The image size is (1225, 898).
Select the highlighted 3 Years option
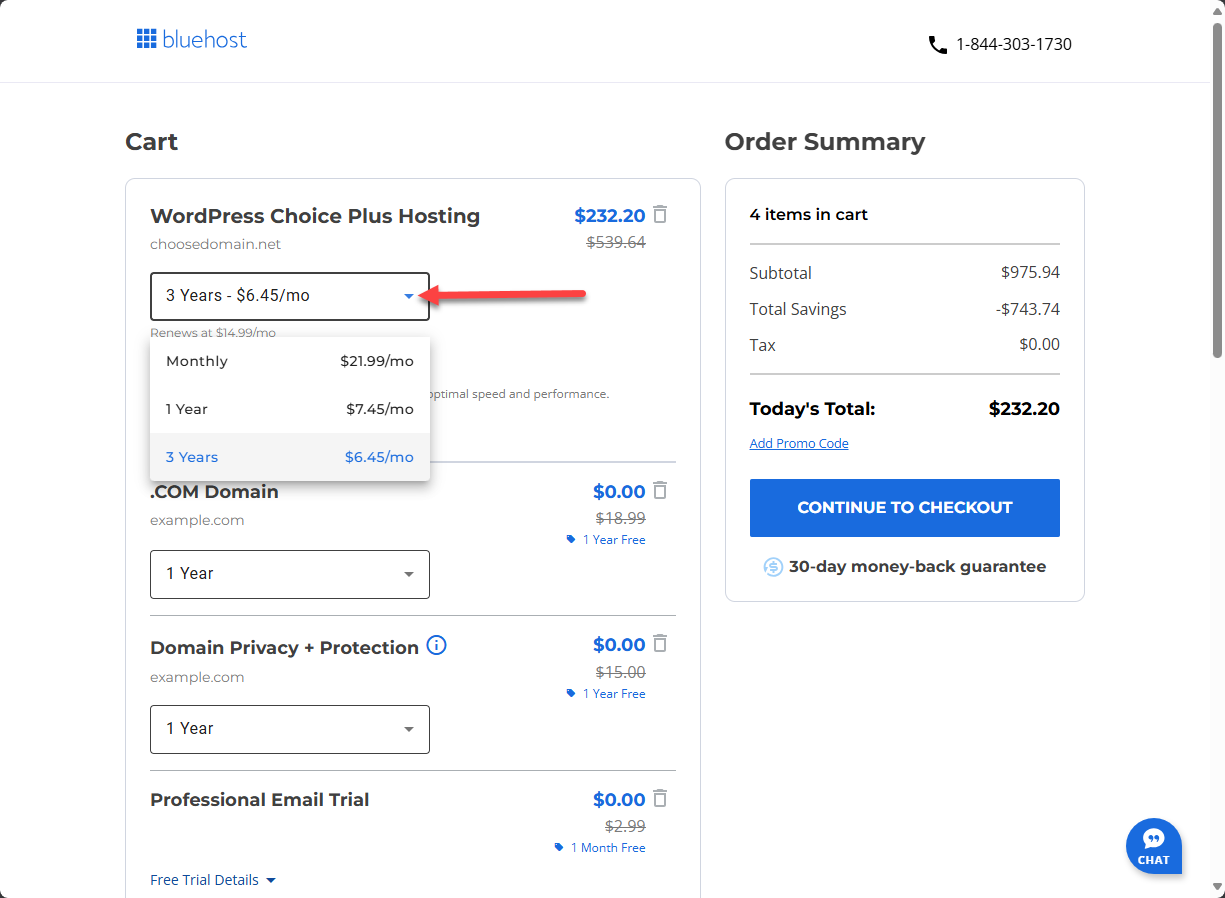point(289,456)
